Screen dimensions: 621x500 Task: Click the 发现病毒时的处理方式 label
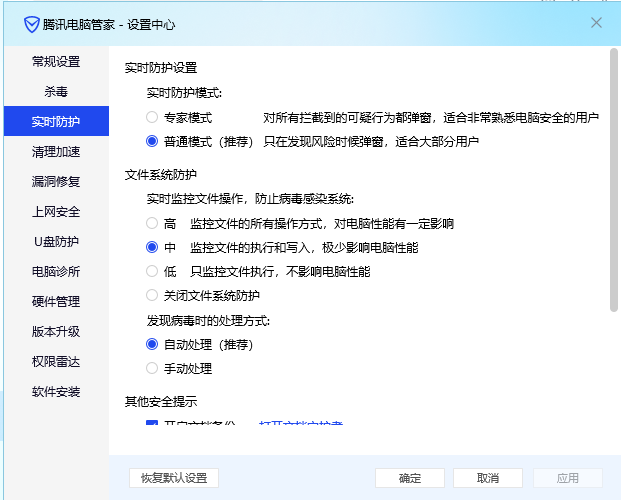pos(208,321)
